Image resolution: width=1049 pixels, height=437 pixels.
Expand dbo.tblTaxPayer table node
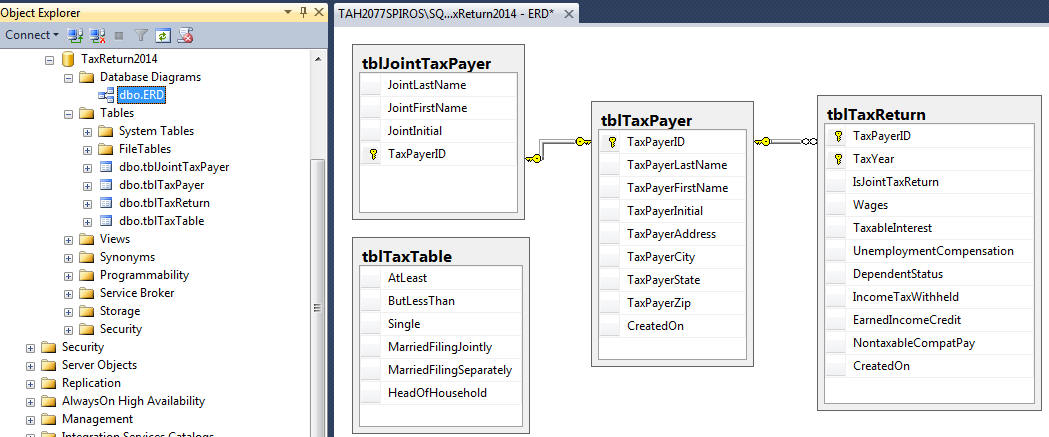pyautogui.click(x=87, y=186)
